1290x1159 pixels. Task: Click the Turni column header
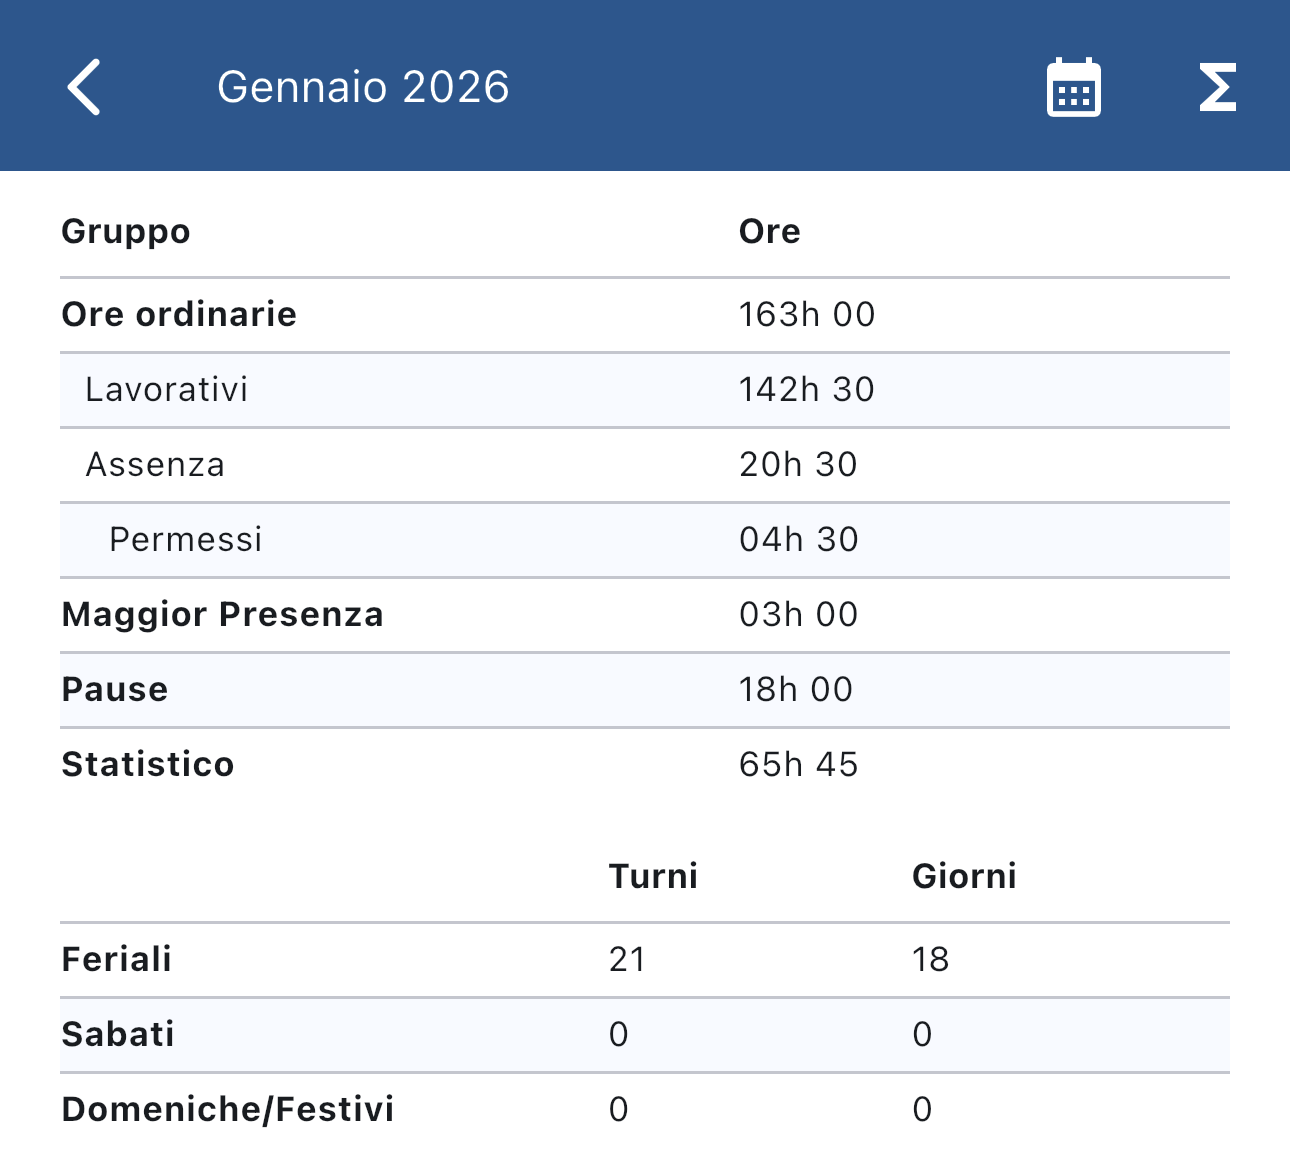653,877
